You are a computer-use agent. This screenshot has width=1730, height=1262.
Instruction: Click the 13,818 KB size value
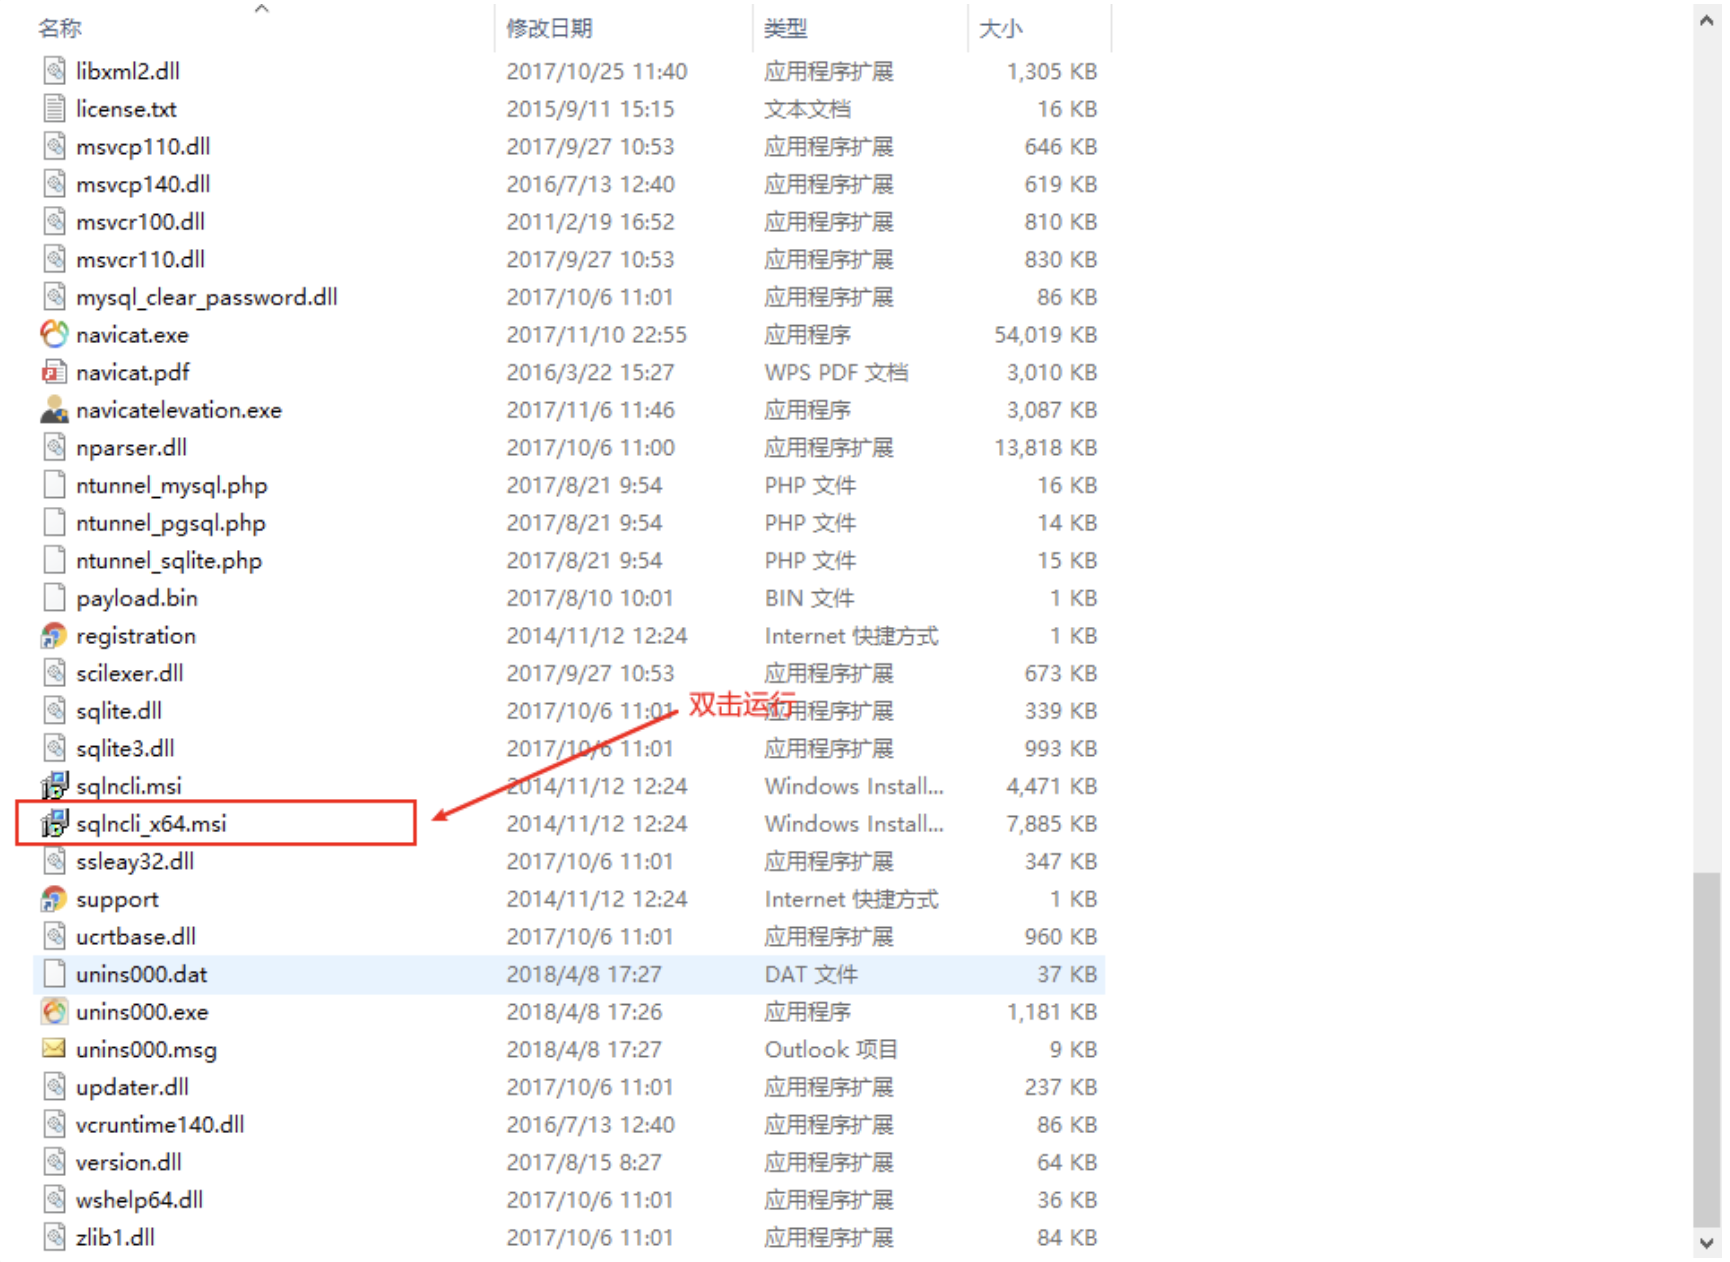click(x=1045, y=448)
